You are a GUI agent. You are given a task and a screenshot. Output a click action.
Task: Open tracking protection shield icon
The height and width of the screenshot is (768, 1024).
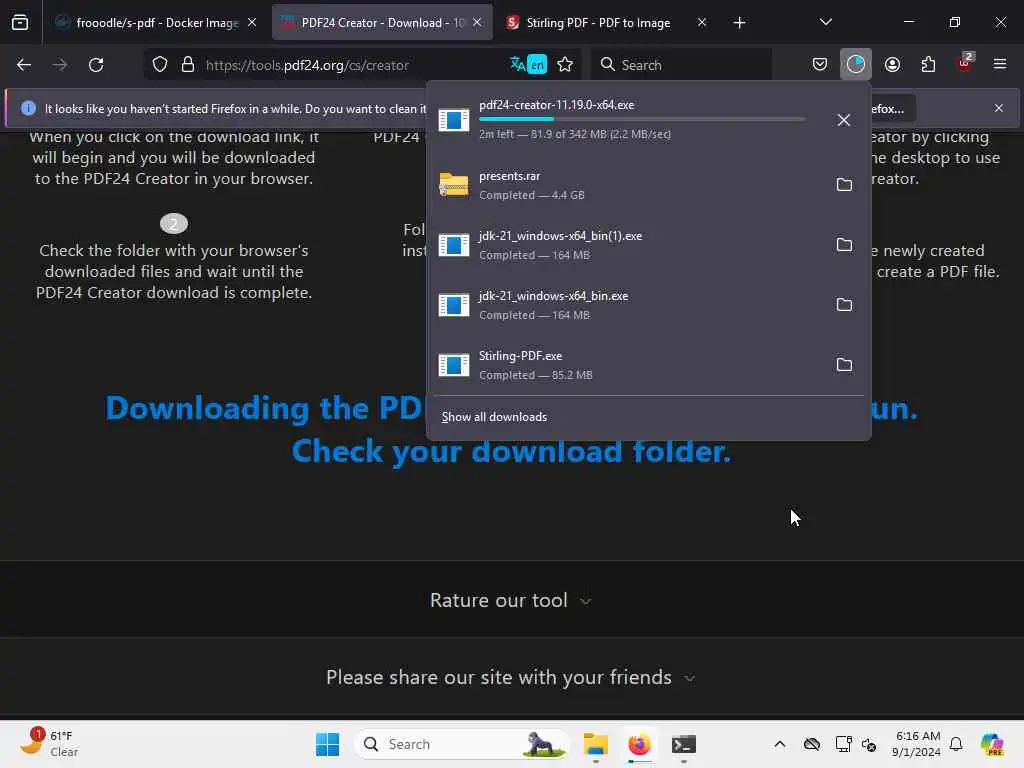click(x=160, y=65)
